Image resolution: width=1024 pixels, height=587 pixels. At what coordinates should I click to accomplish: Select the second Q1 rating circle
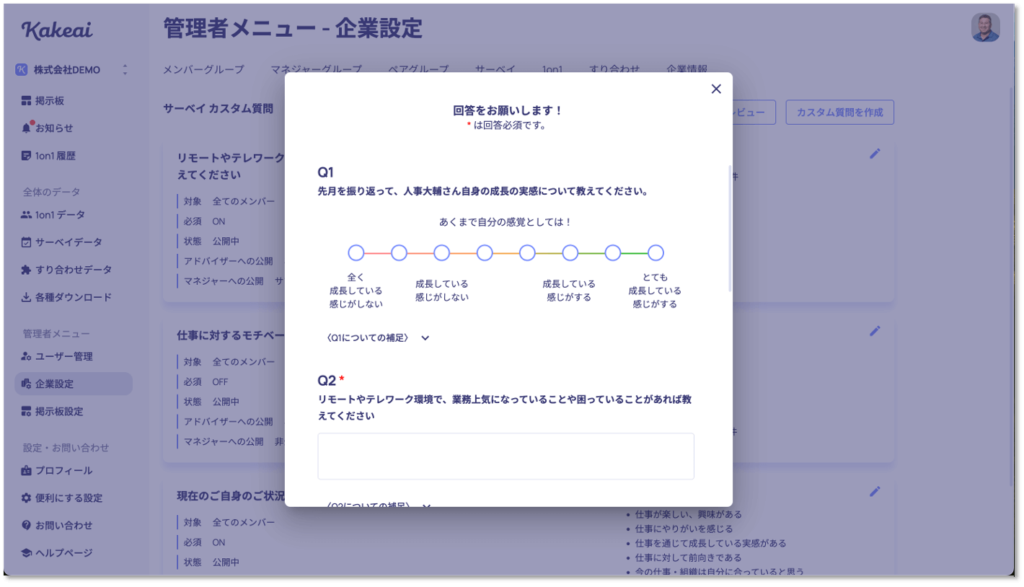coord(399,253)
